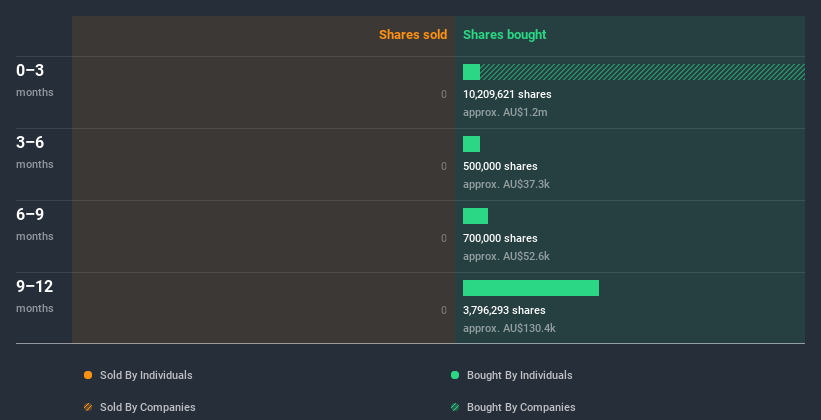
Task: Click the striped Bought By Companies legend icon
Action: click(x=455, y=407)
